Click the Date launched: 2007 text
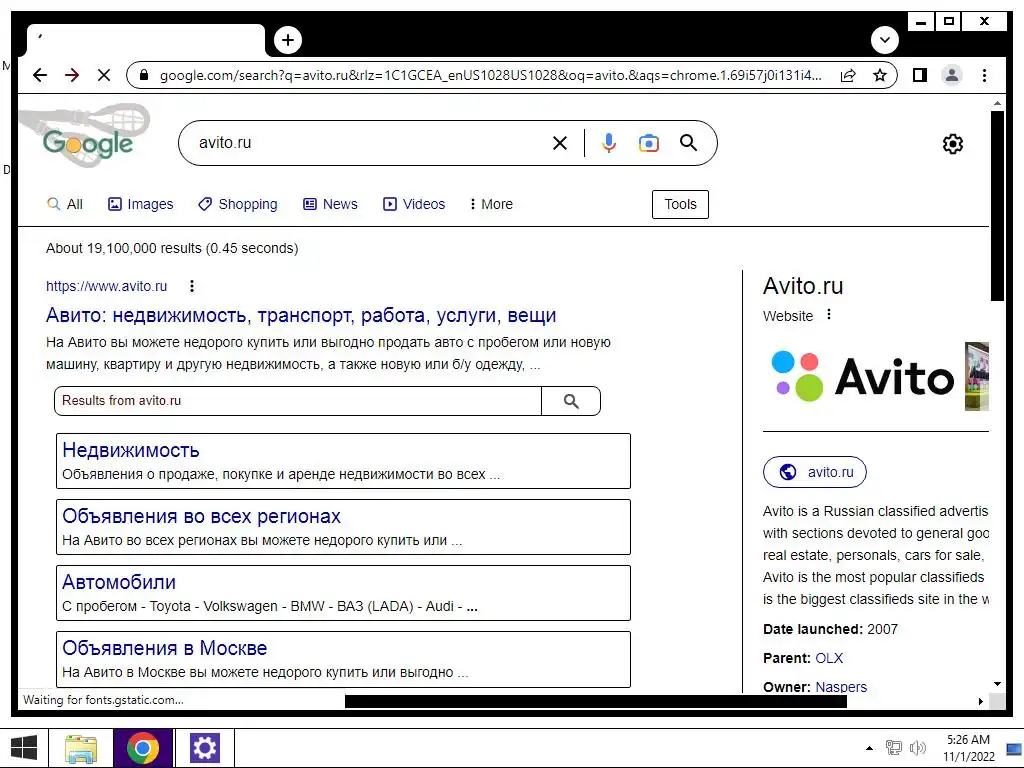Image resolution: width=1024 pixels, height=768 pixels. click(x=830, y=630)
